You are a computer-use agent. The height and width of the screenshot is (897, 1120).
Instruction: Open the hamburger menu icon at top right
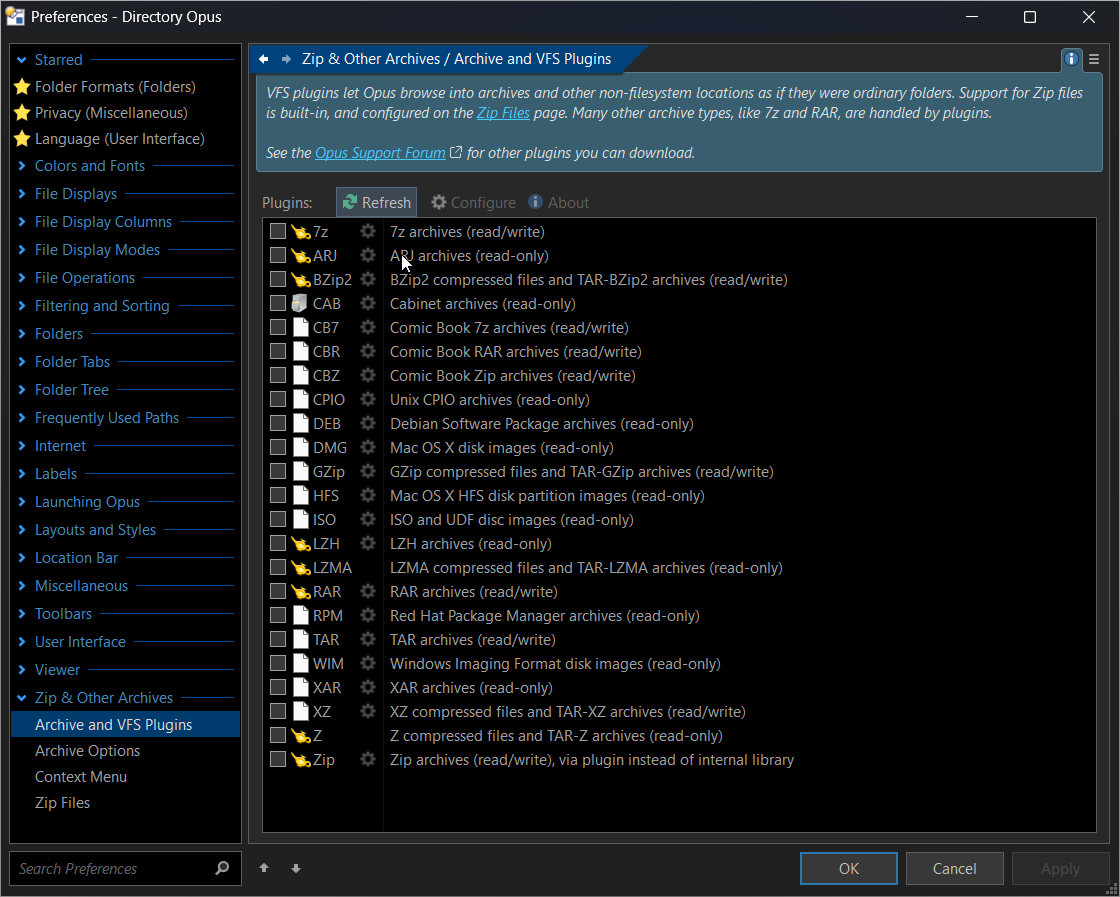tap(1094, 60)
